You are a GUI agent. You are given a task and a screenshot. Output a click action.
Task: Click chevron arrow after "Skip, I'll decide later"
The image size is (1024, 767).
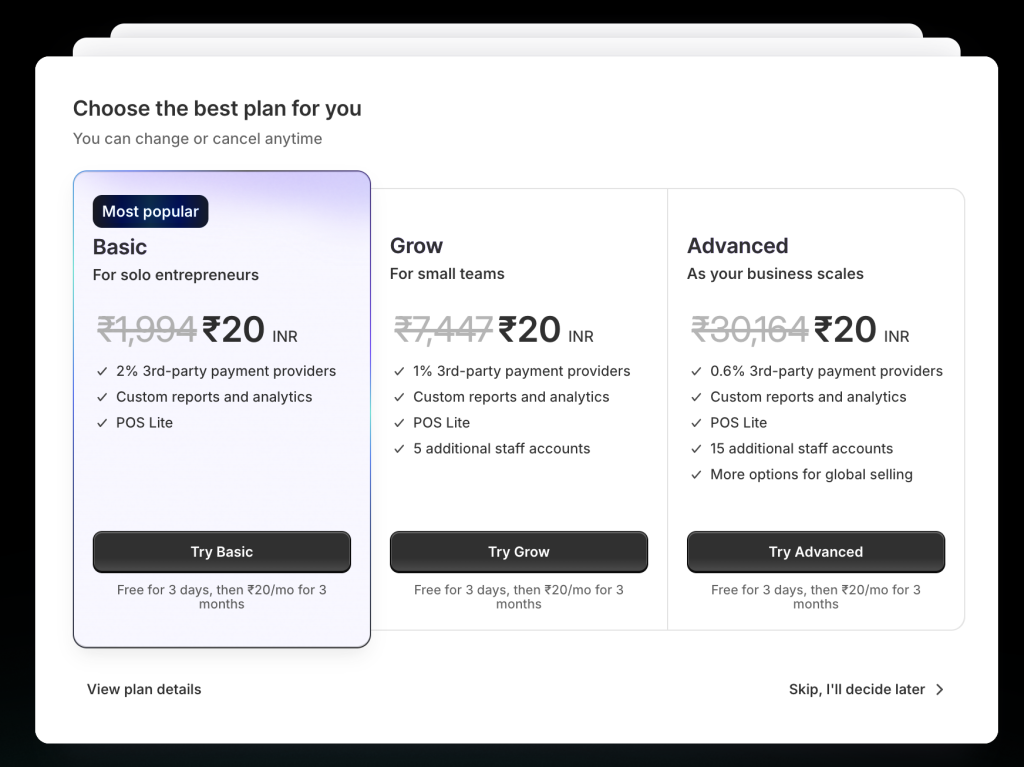click(938, 689)
